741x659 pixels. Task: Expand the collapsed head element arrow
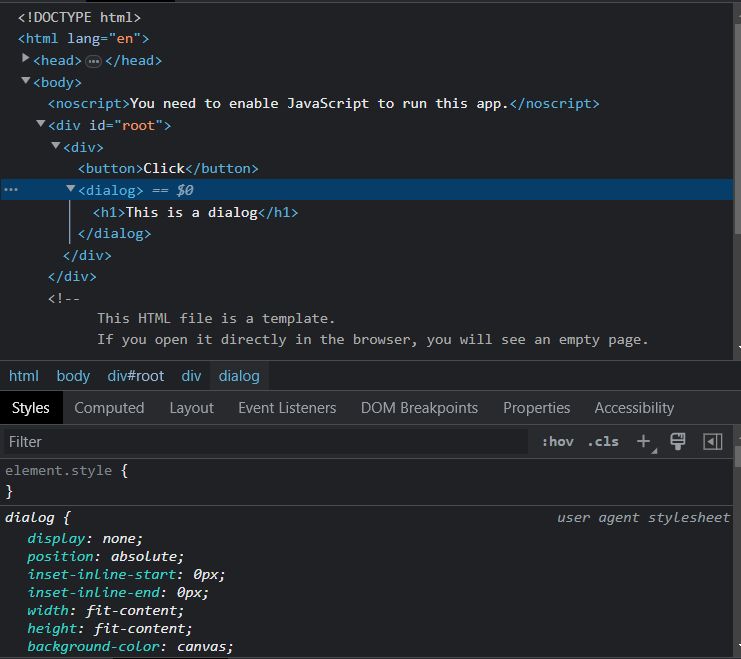[x=26, y=58]
